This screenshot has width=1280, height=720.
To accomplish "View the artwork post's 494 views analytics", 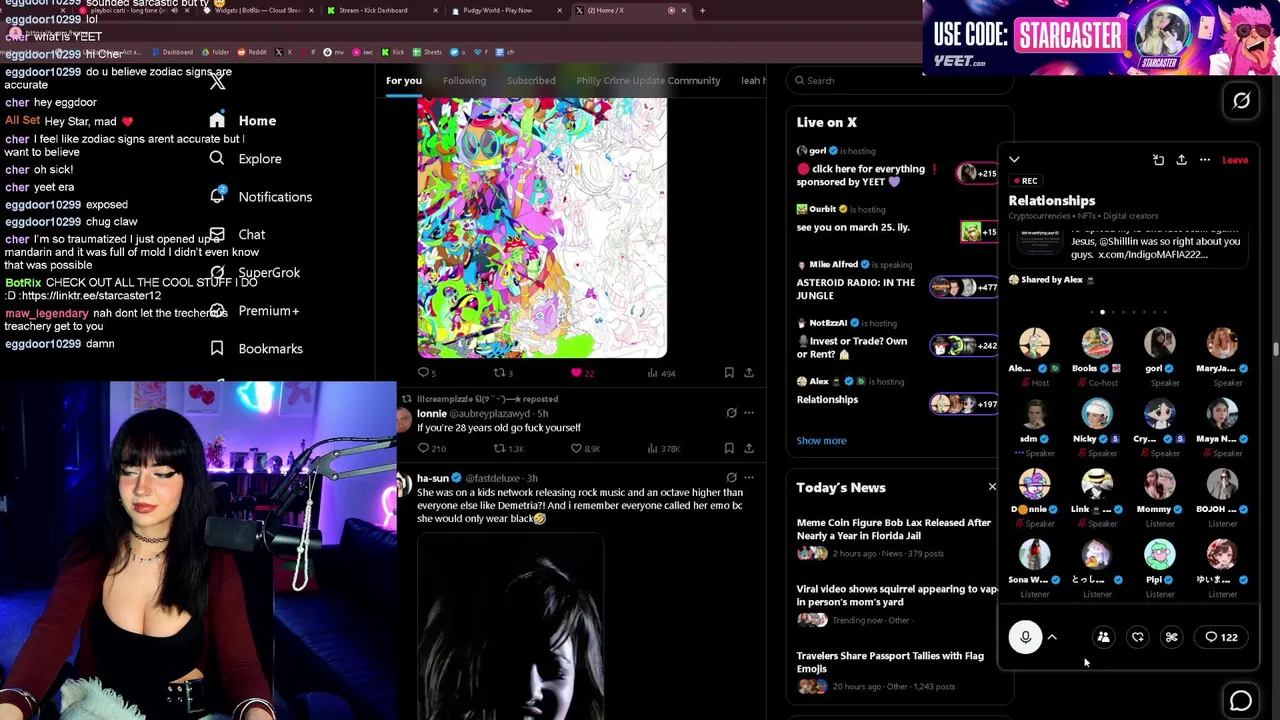I will coord(661,373).
